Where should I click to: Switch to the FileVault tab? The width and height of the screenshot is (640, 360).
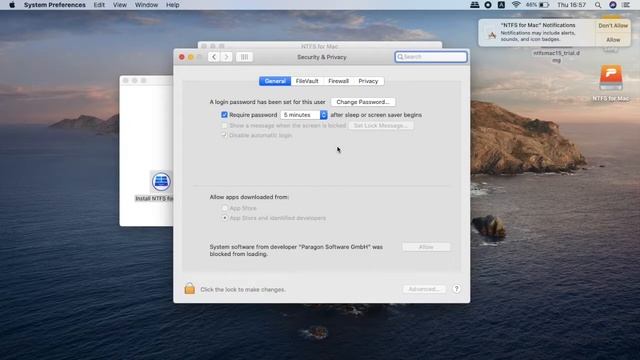[x=307, y=81]
